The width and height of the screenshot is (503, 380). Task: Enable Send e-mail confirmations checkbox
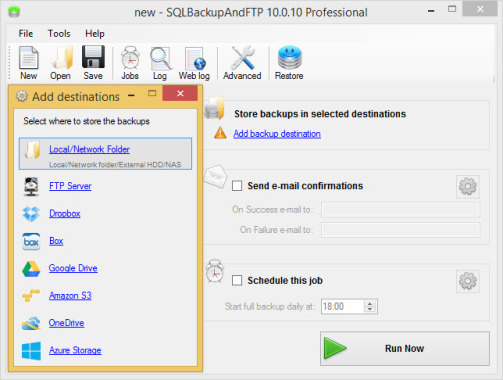point(237,186)
